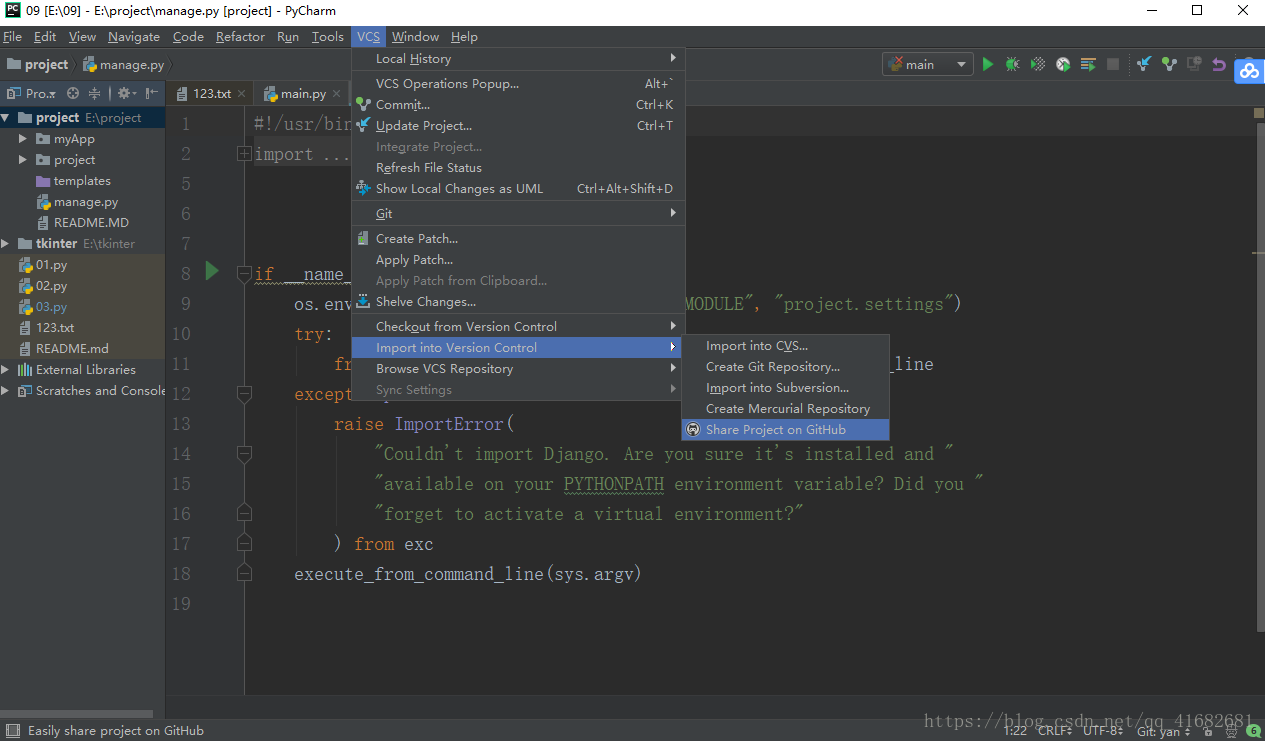
Task: Click the Show History clock toolbar icon
Action: 1194,64
